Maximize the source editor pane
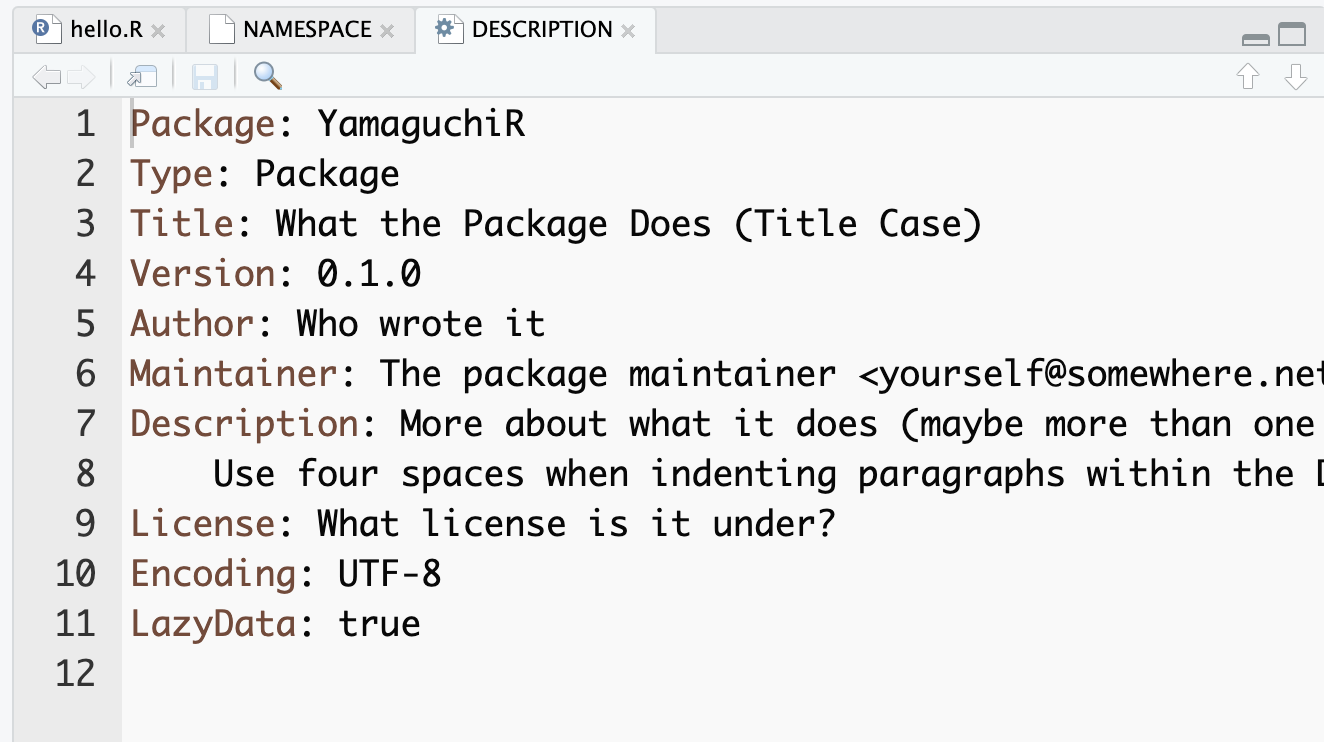The image size is (1324, 742). point(1292,35)
